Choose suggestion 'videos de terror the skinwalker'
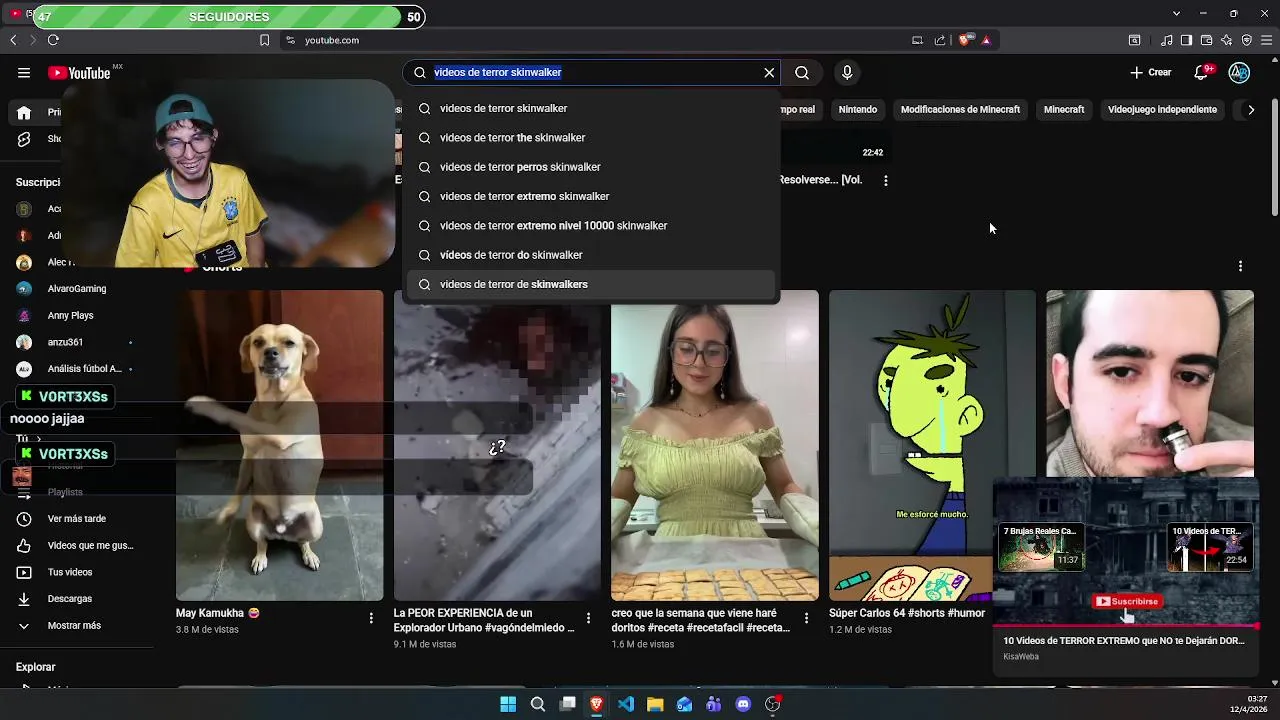This screenshot has height=720, width=1280. (590, 137)
